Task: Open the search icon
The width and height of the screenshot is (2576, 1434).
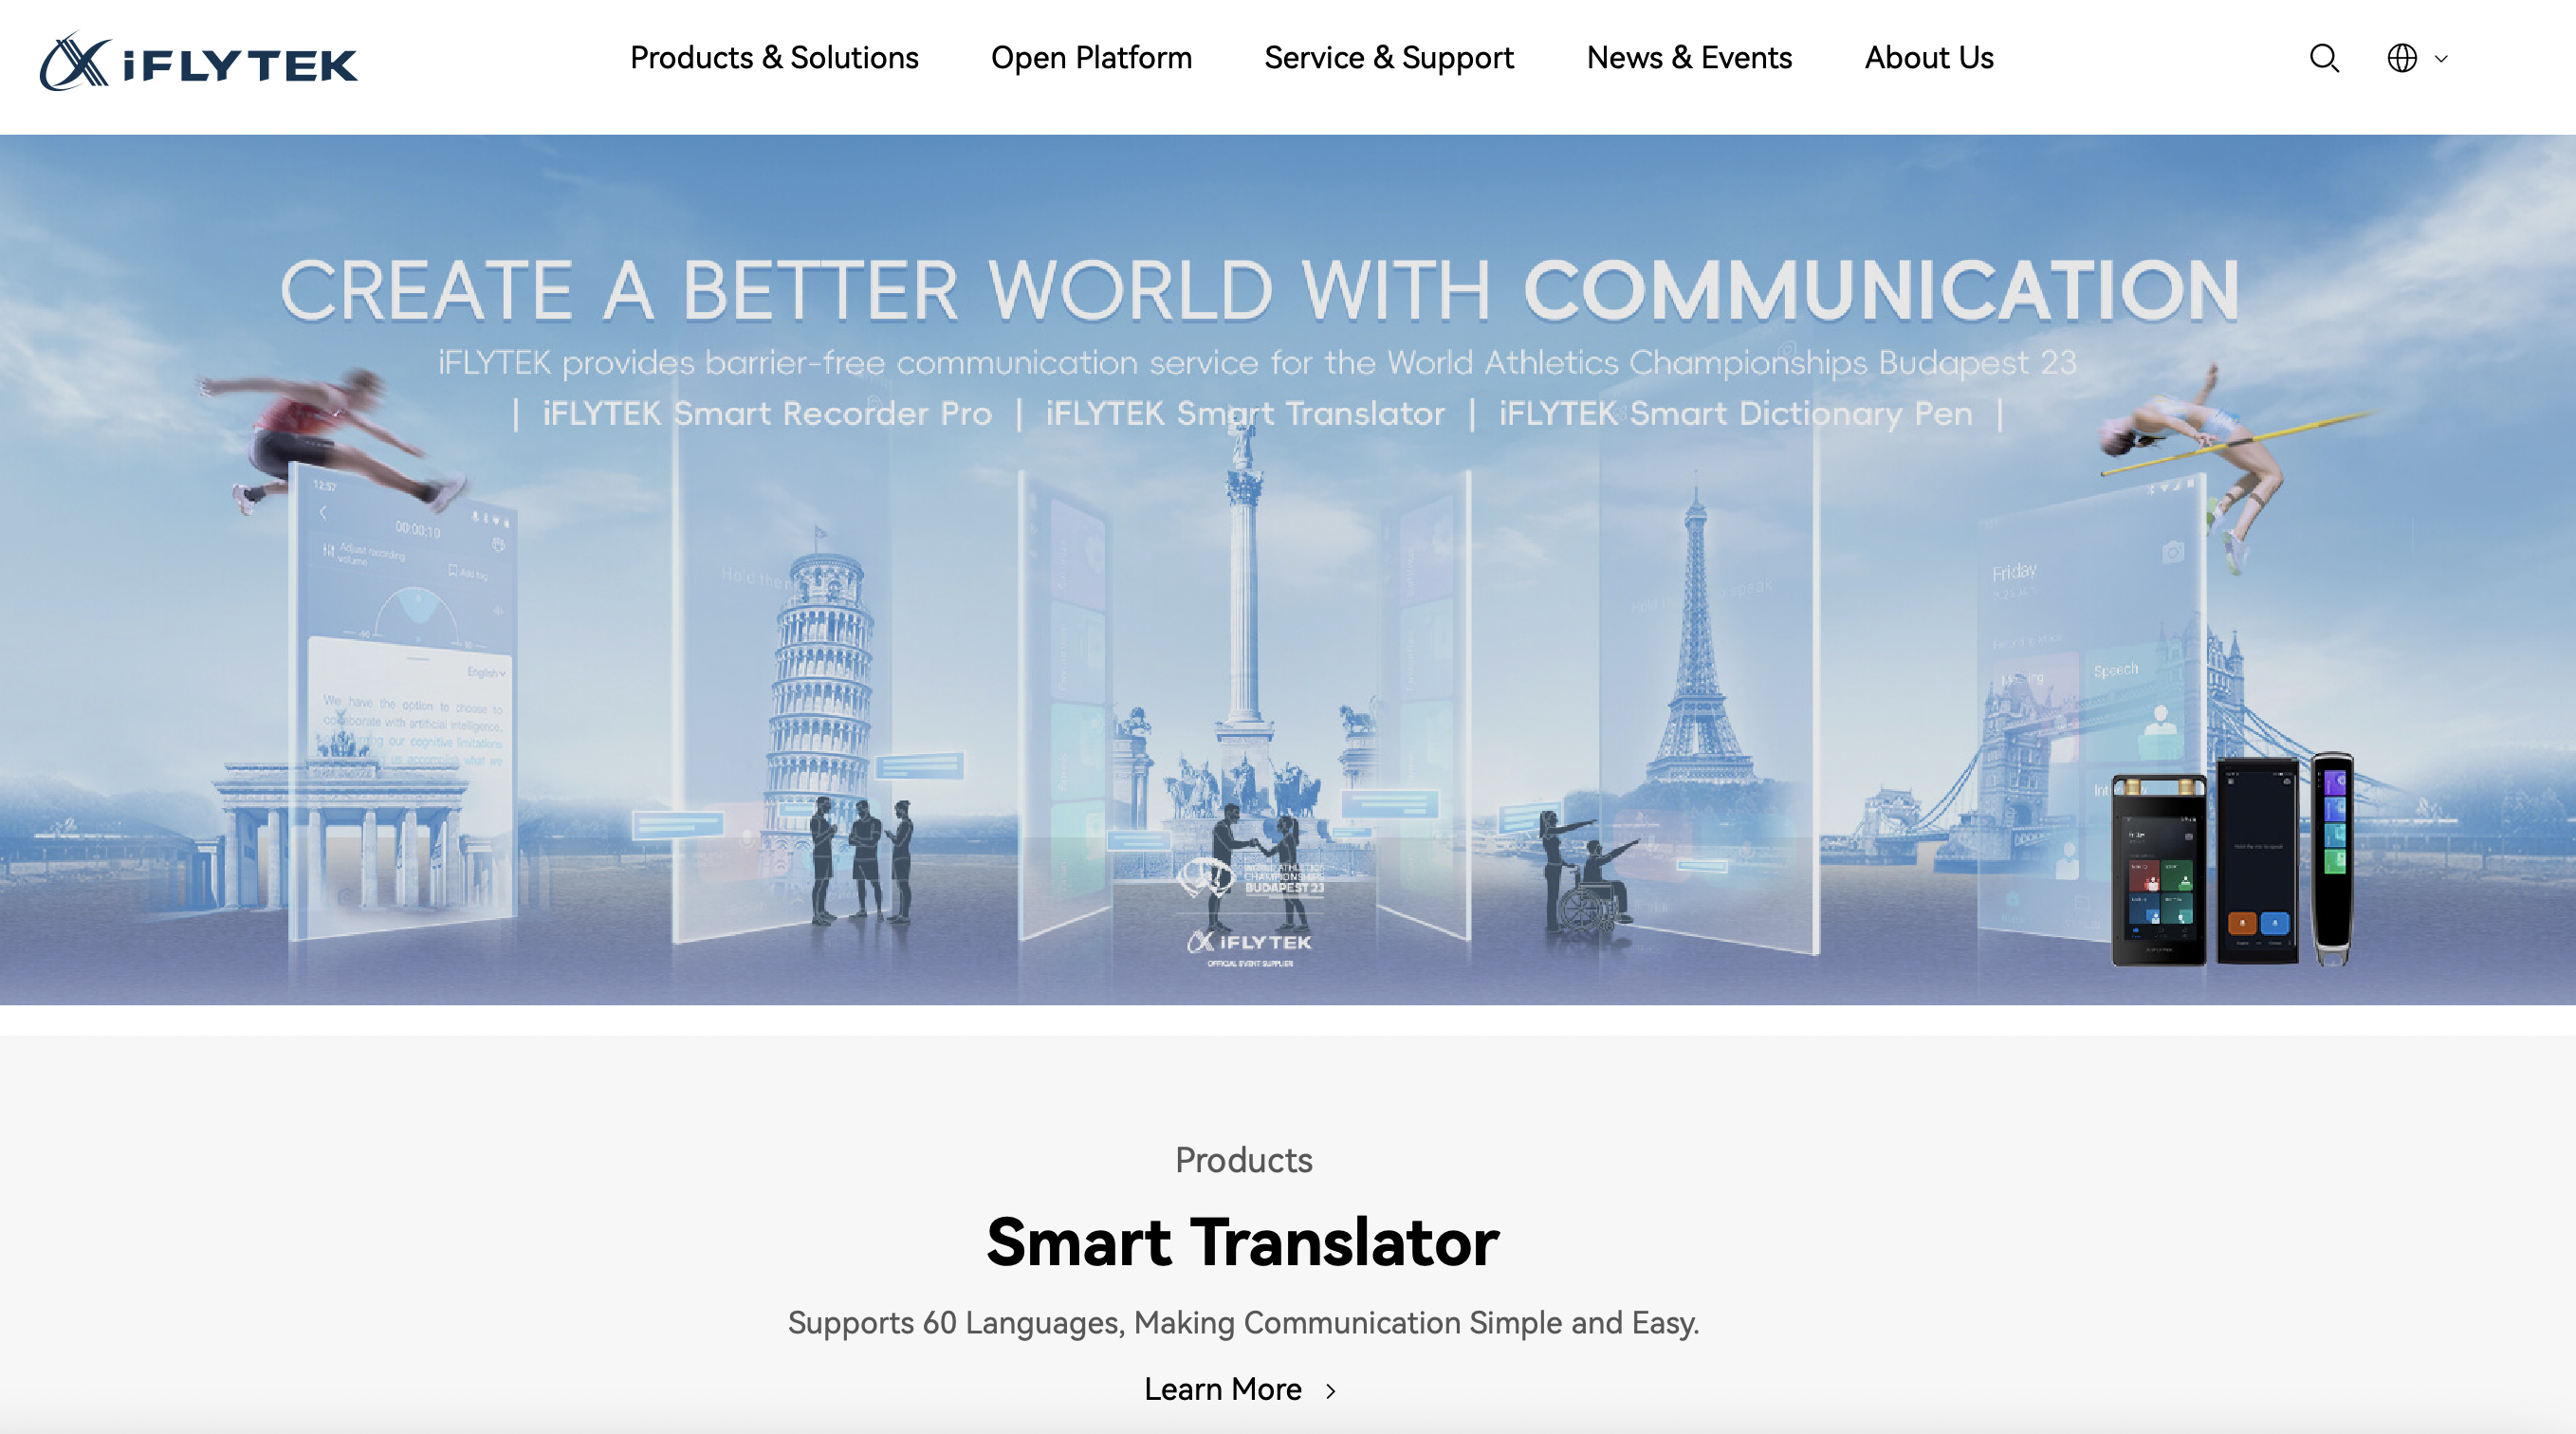Action: tap(2324, 58)
